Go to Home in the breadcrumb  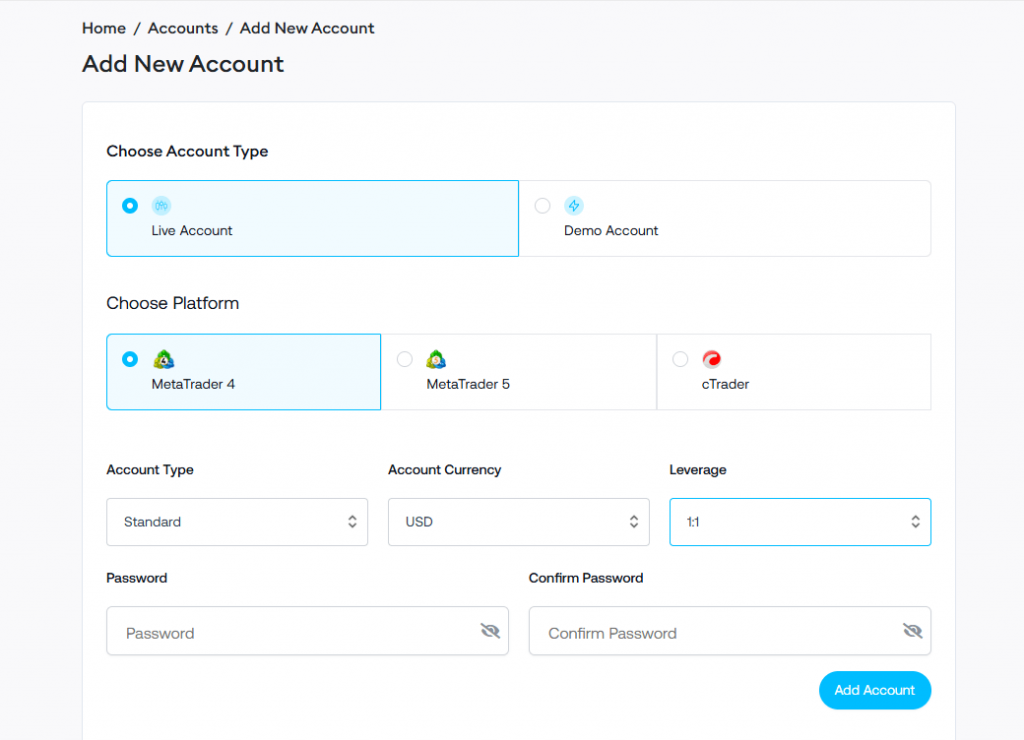pyautogui.click(x=104, y=28)
